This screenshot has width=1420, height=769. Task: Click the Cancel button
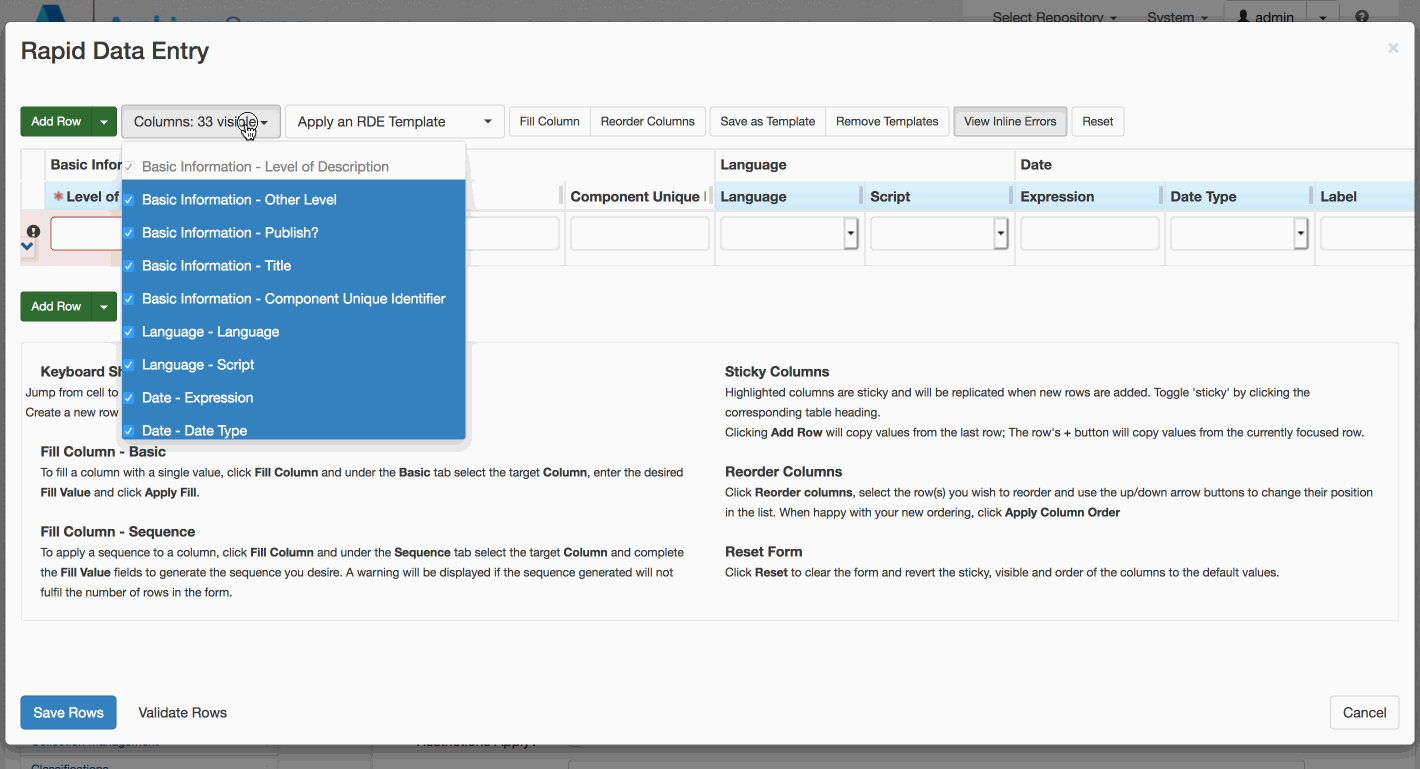pos(1364,713)
